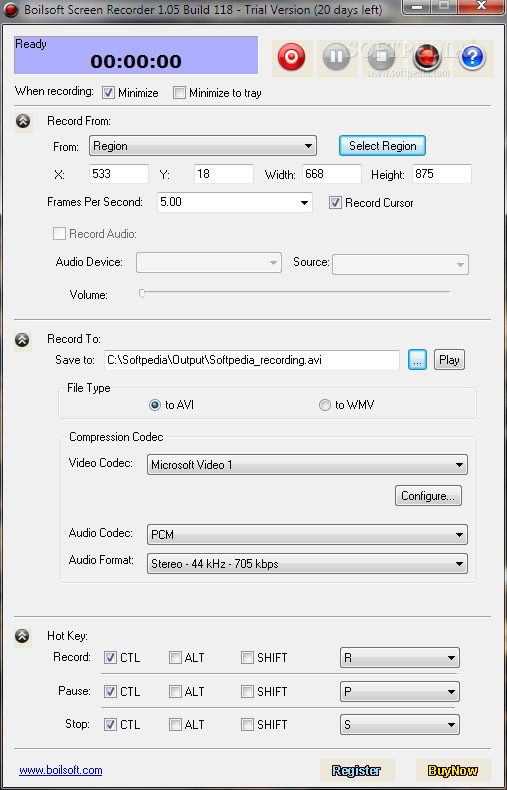The height and width of the screenshot is (790, 507).
Task: Click the Save to path field
Action: tap(252, 360)
